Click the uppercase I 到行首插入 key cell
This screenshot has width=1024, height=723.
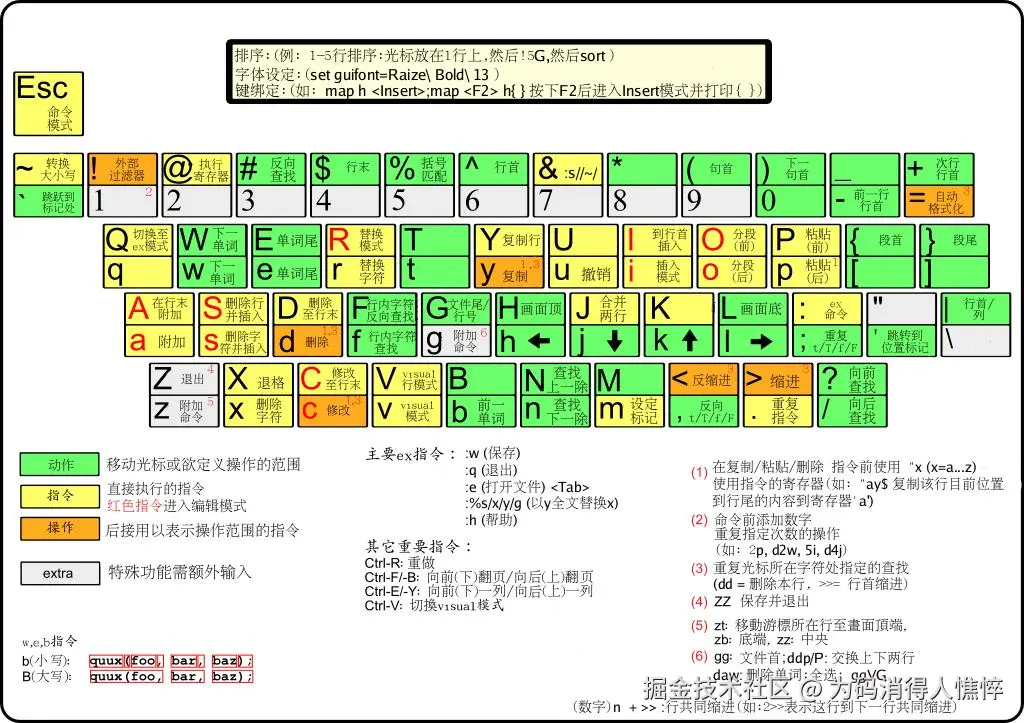coord(657,240)
